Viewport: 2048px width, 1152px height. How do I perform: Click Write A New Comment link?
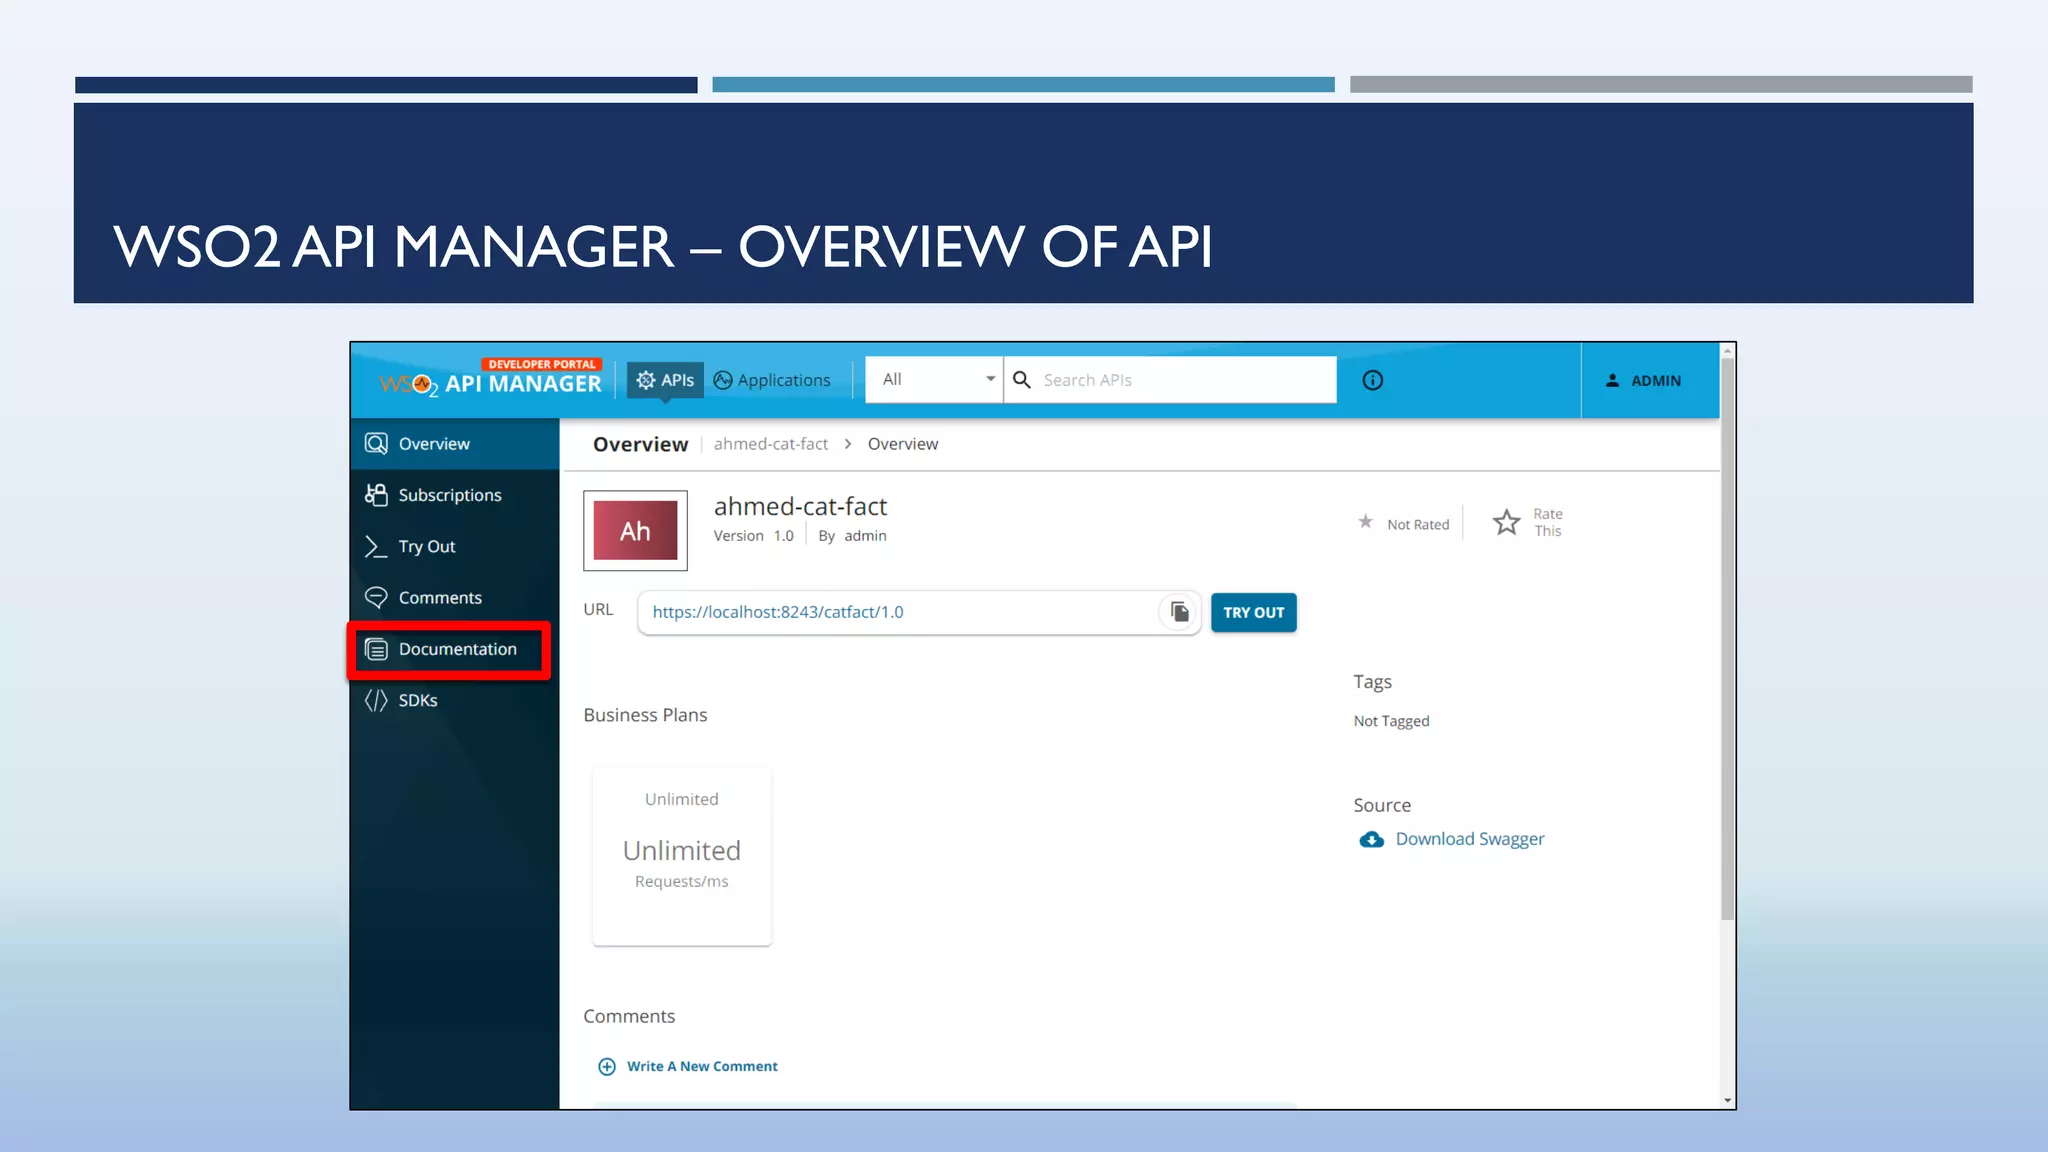coord(702,1067)
